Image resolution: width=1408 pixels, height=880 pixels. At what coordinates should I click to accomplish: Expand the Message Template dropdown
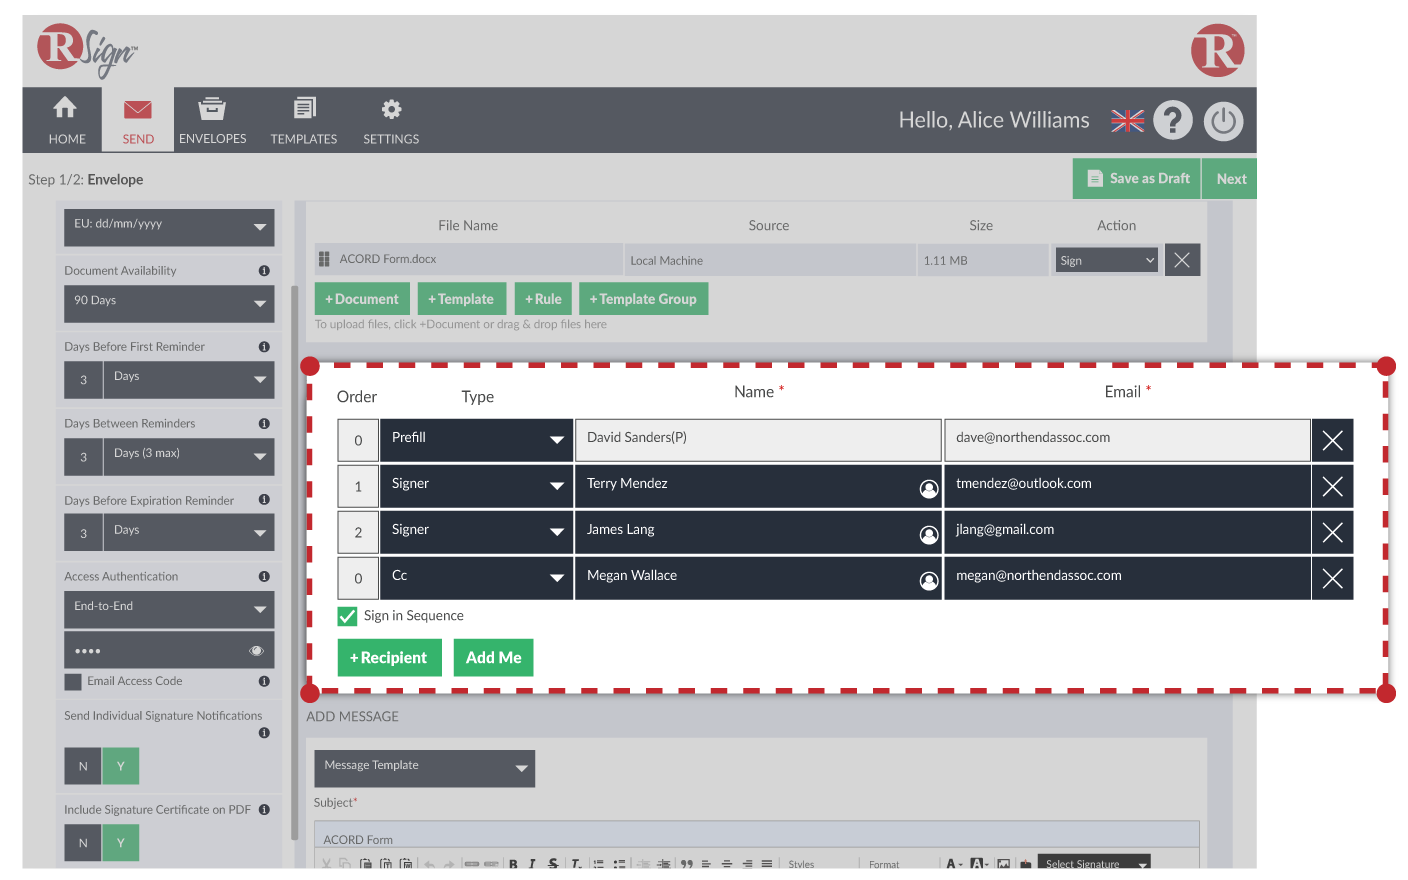tap(424, 767)
